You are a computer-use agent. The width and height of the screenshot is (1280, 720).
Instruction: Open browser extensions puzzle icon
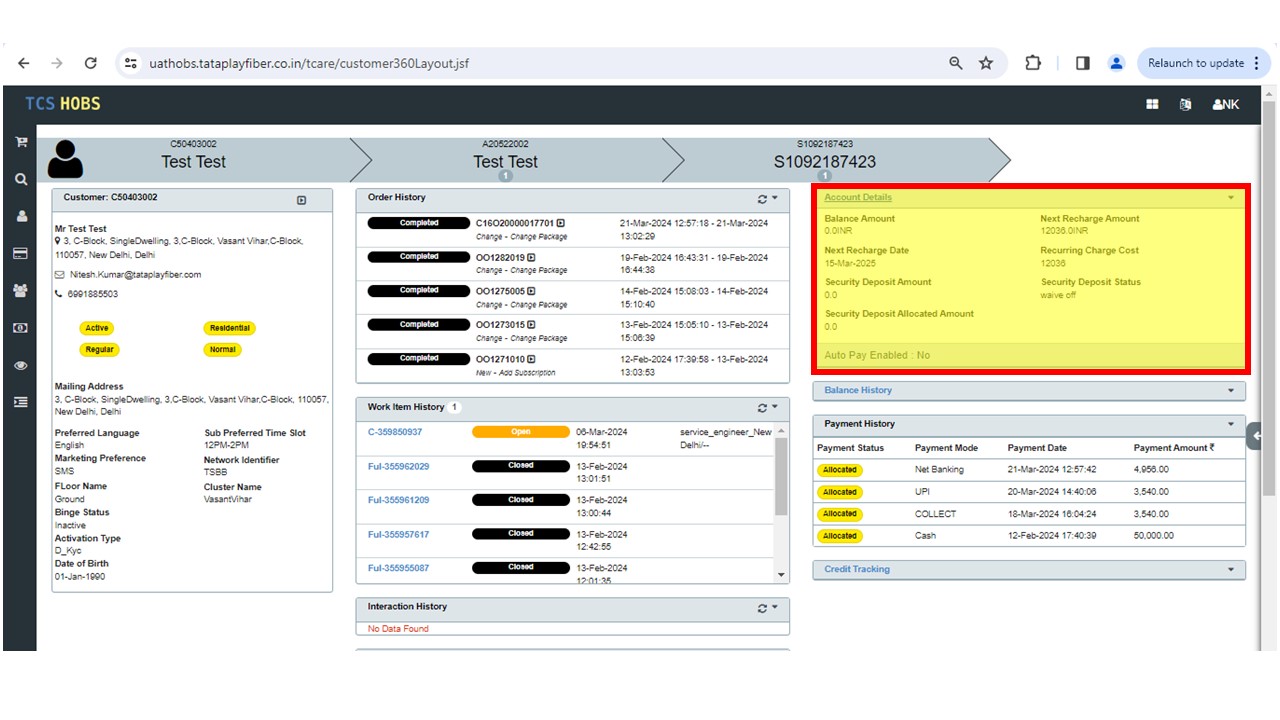point(1033,63)
